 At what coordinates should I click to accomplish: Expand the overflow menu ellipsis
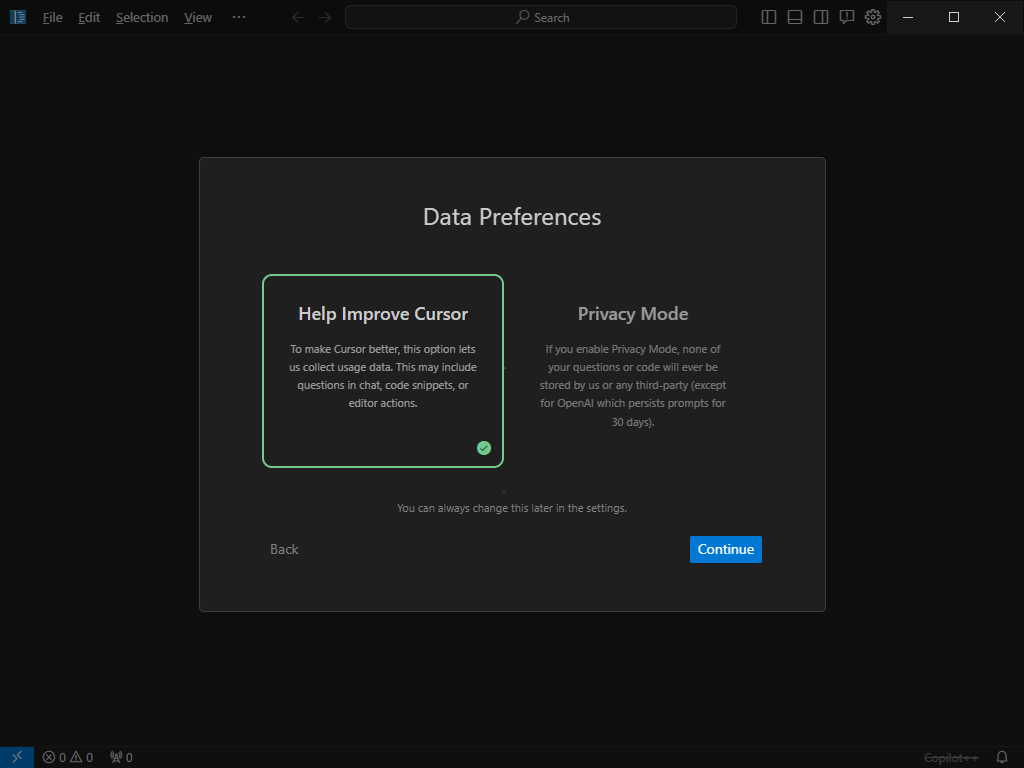(x=239, y=17)
